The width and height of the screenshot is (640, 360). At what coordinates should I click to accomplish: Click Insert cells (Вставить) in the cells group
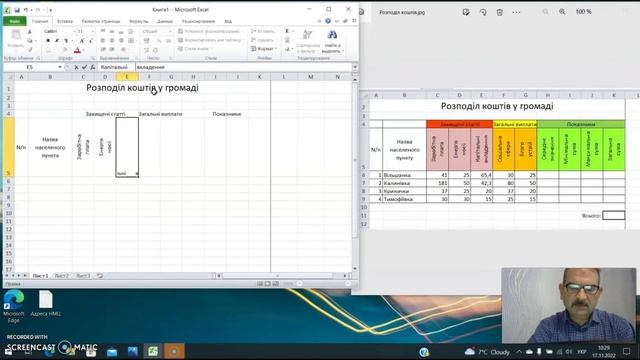[x=262, y=31]
